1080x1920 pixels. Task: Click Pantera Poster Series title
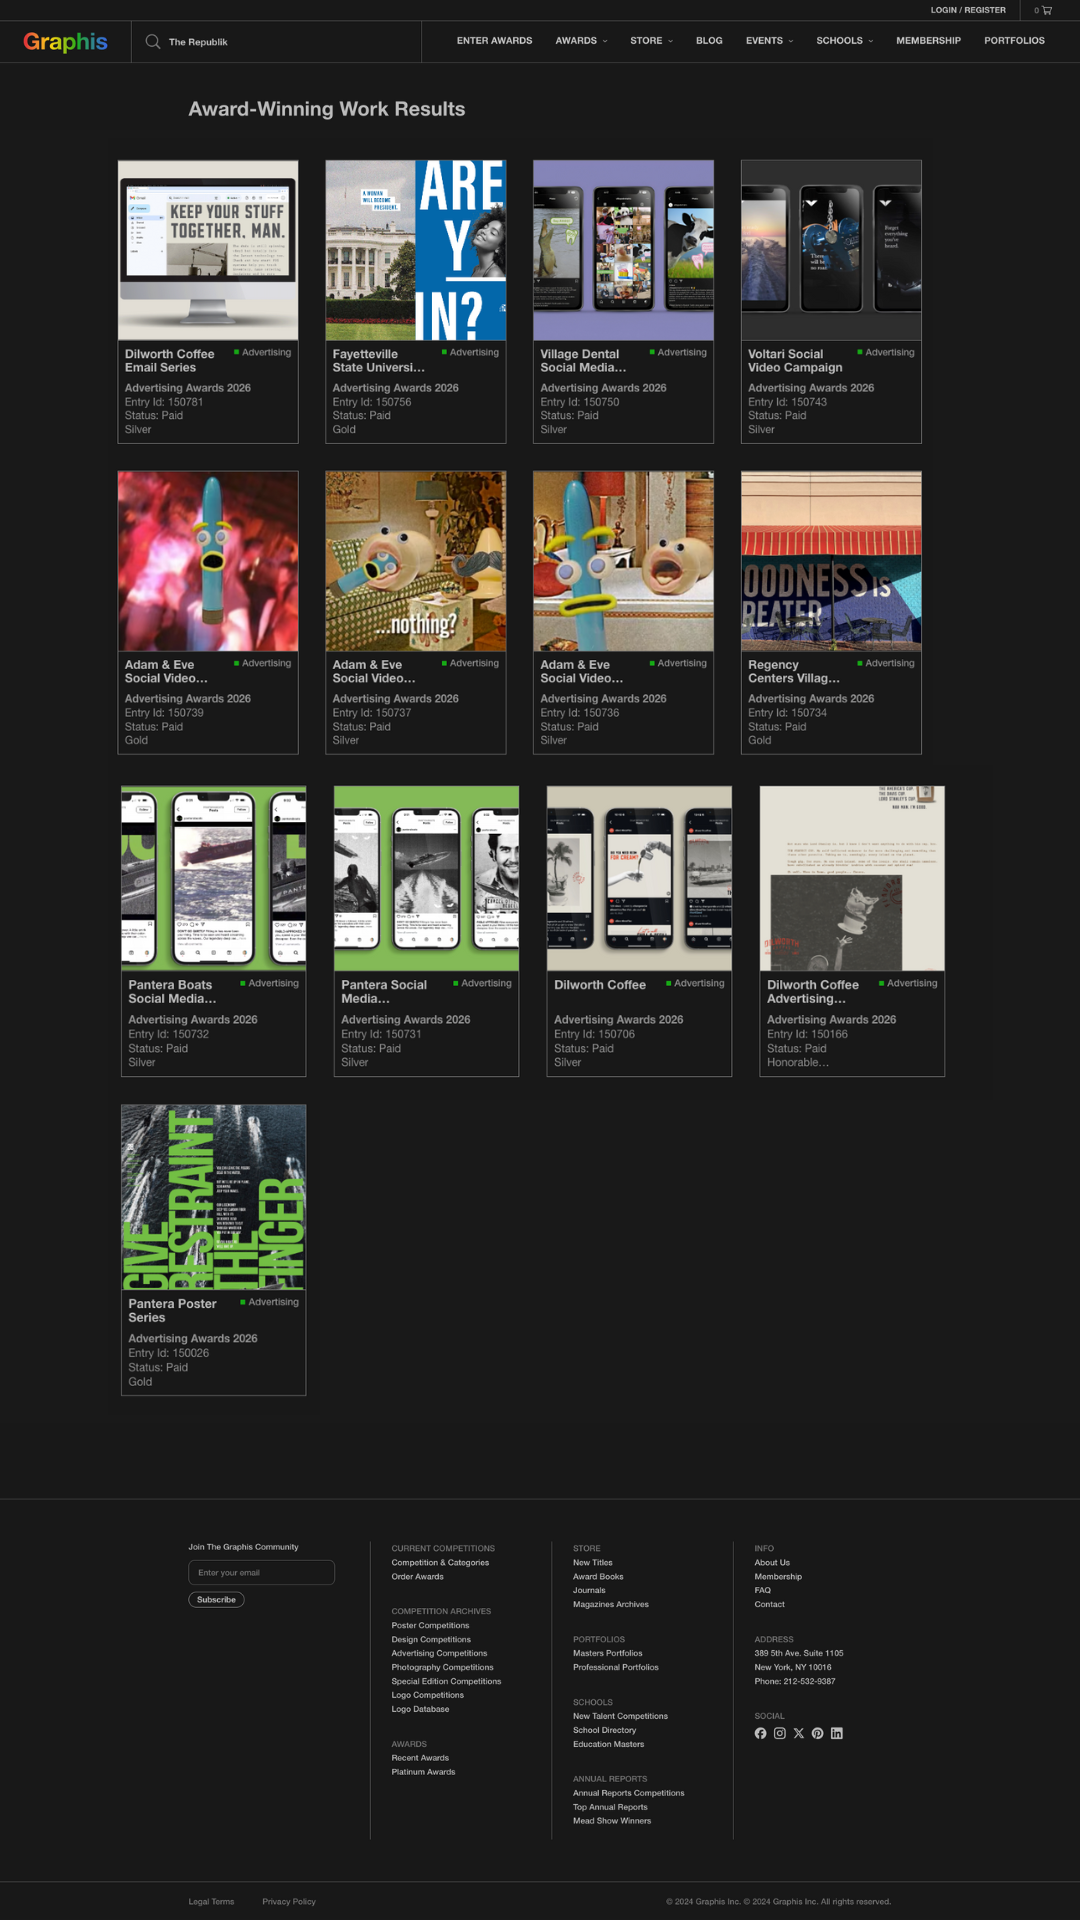pos(172,1311)
